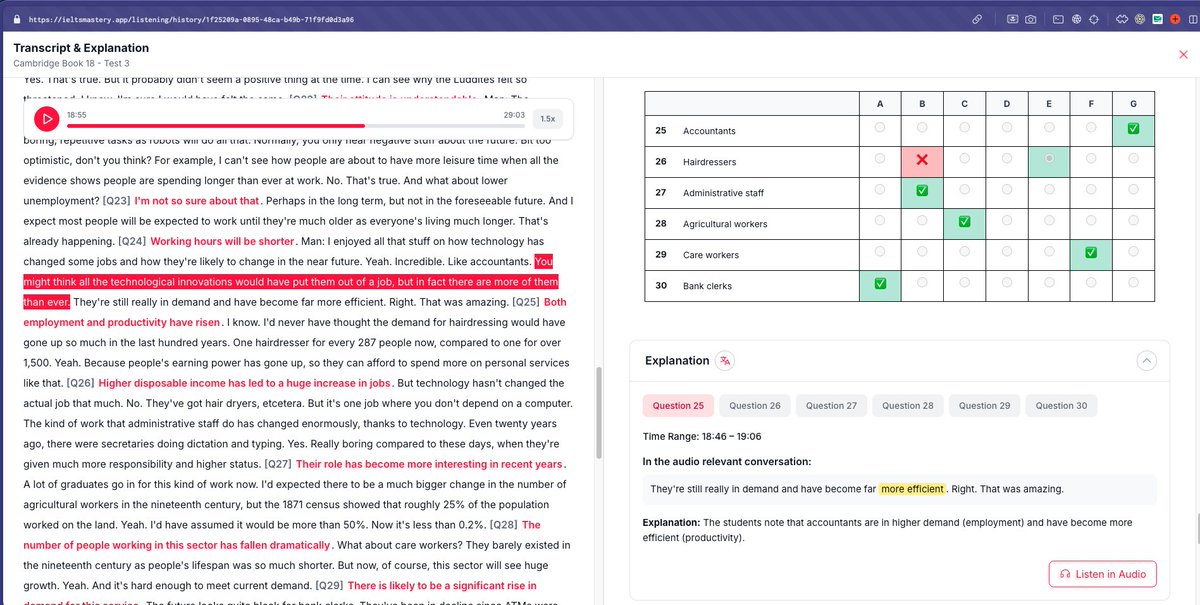Seek within the audio progress bar
This screenshot has height=605, width=1200.
coord(296,126)
